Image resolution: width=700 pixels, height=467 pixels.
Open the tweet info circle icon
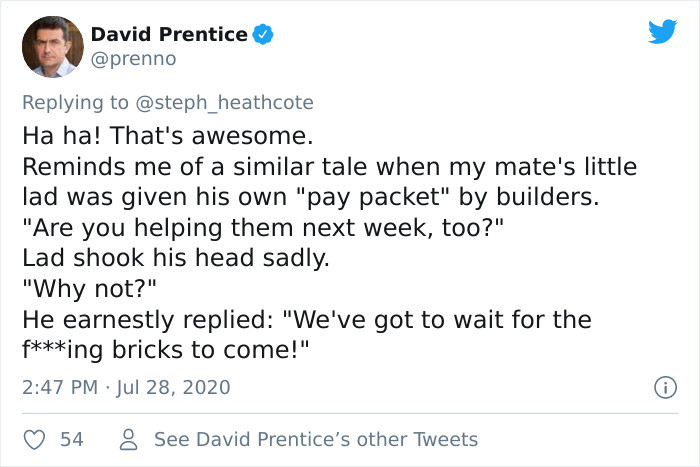[660, 386]
